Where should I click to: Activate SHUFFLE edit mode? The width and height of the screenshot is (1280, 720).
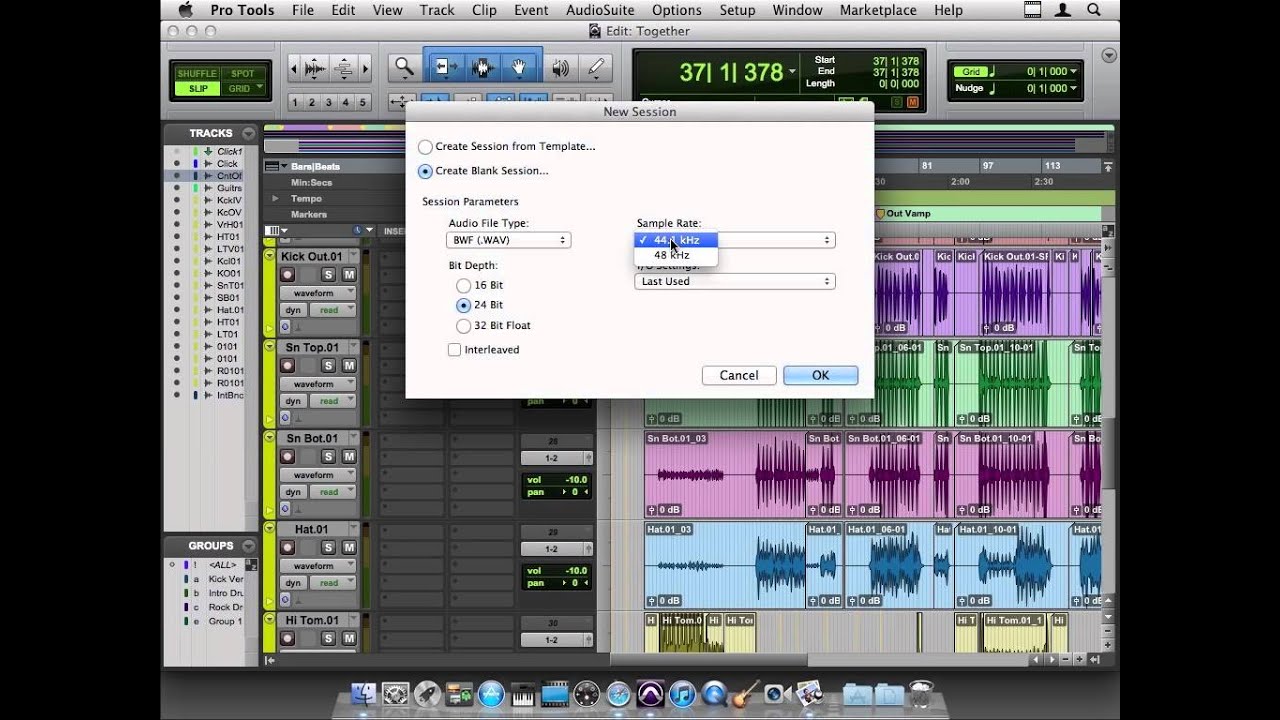pos(197,74)
